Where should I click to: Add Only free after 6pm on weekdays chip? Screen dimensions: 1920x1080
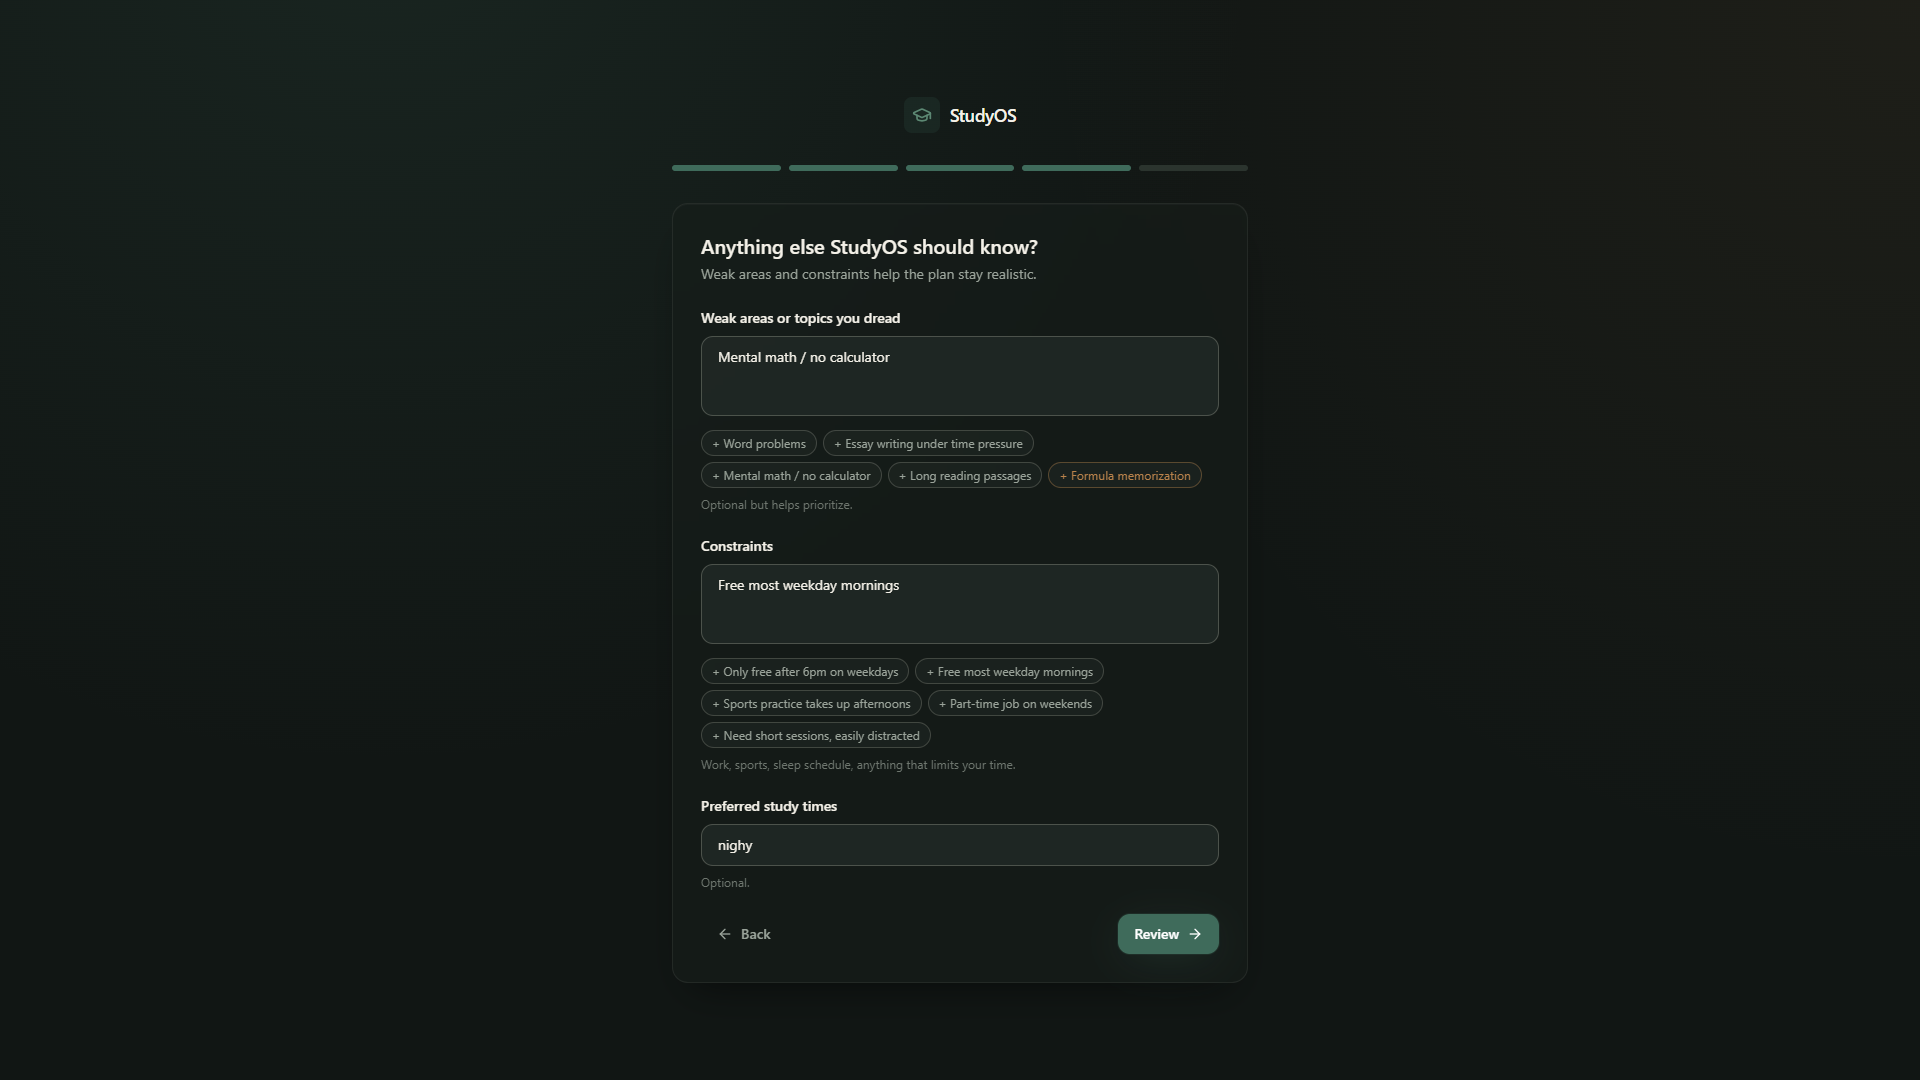coord(805,672)
